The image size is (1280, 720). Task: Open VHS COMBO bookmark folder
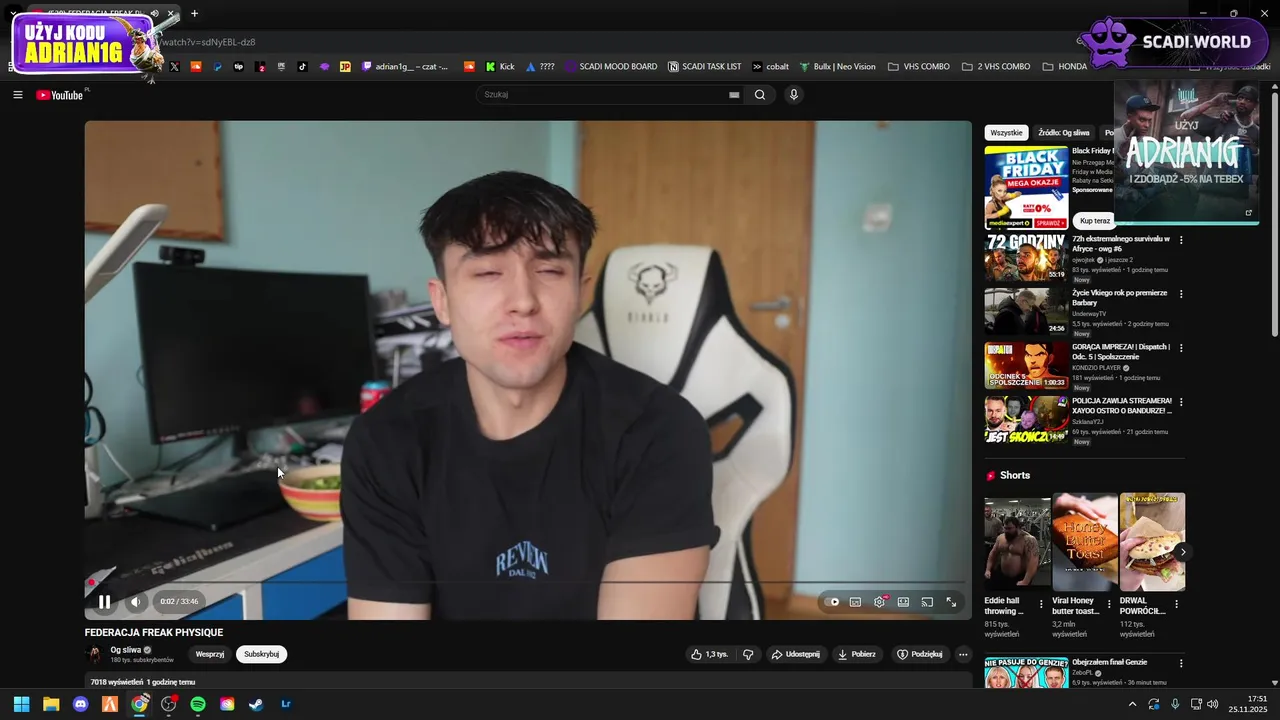919,67
